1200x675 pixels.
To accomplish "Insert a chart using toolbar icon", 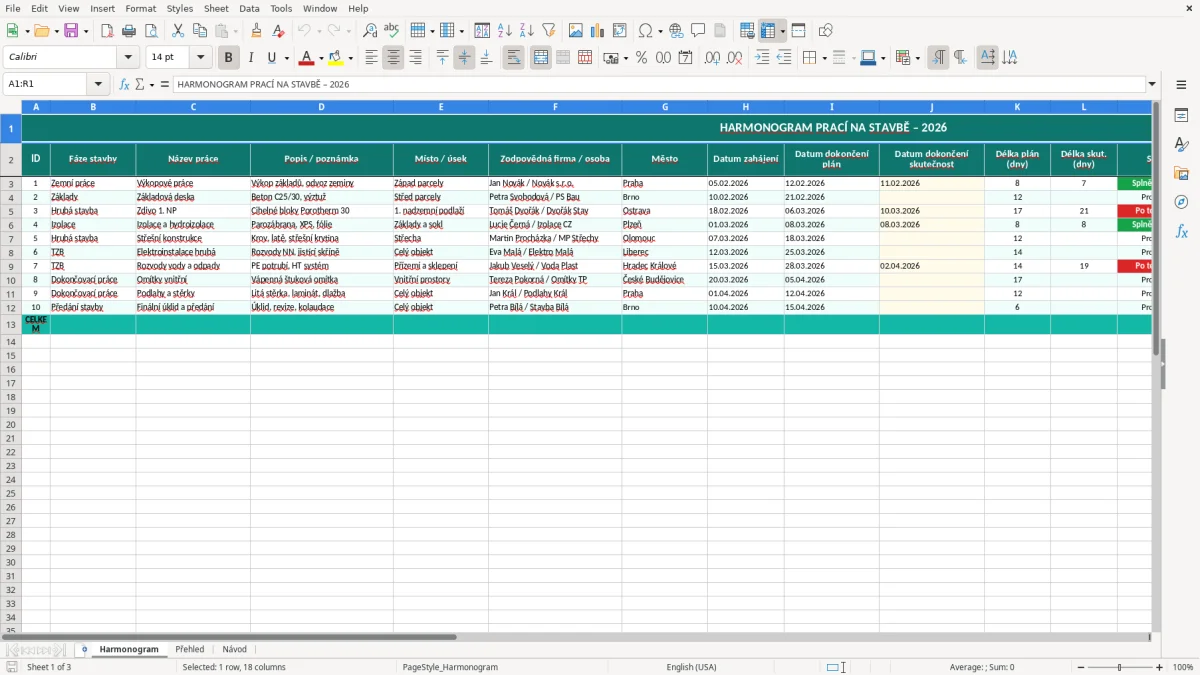I will tap(598, 31).
